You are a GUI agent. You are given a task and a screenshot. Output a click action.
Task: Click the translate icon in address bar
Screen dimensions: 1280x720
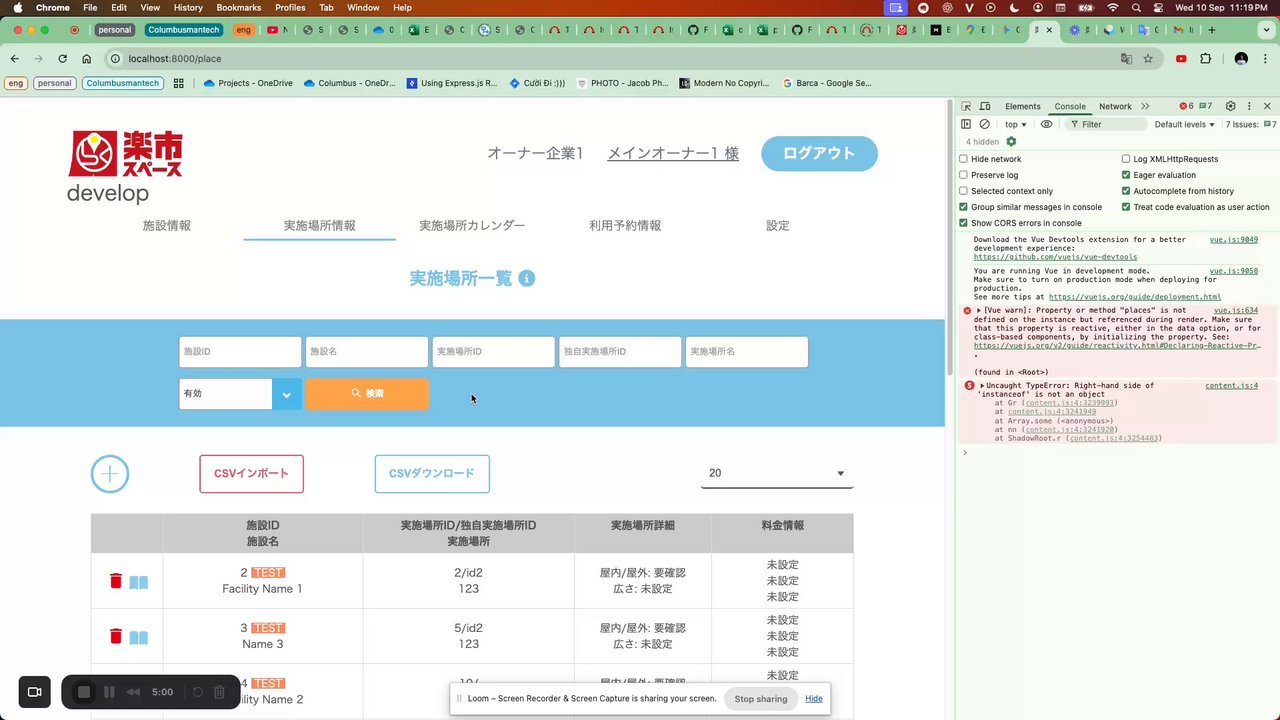(x=1127, y=59)
